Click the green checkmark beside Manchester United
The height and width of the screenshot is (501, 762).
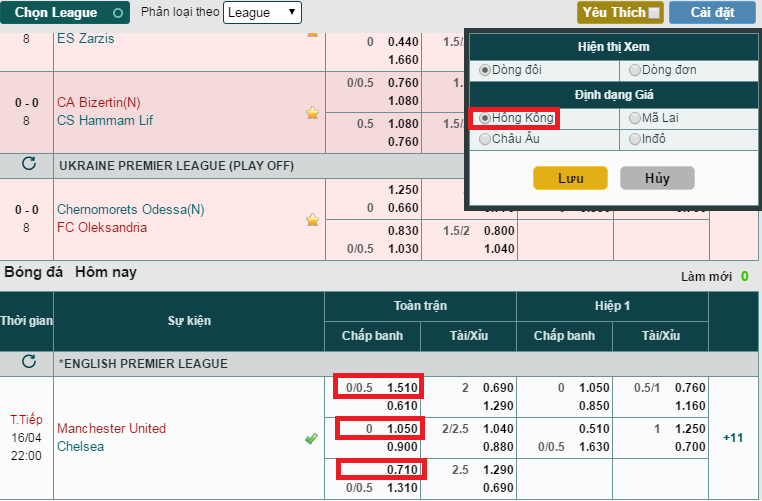coord(312,438)
